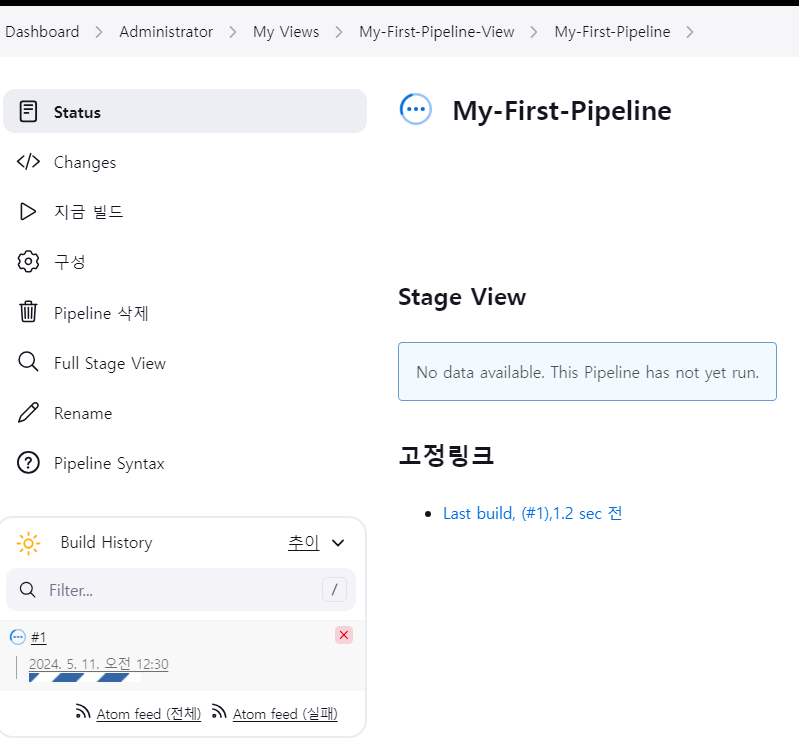Focus the build history Filter field
Image resolution: width=799 pixels, height=746 pixels.
coord(180,590)
